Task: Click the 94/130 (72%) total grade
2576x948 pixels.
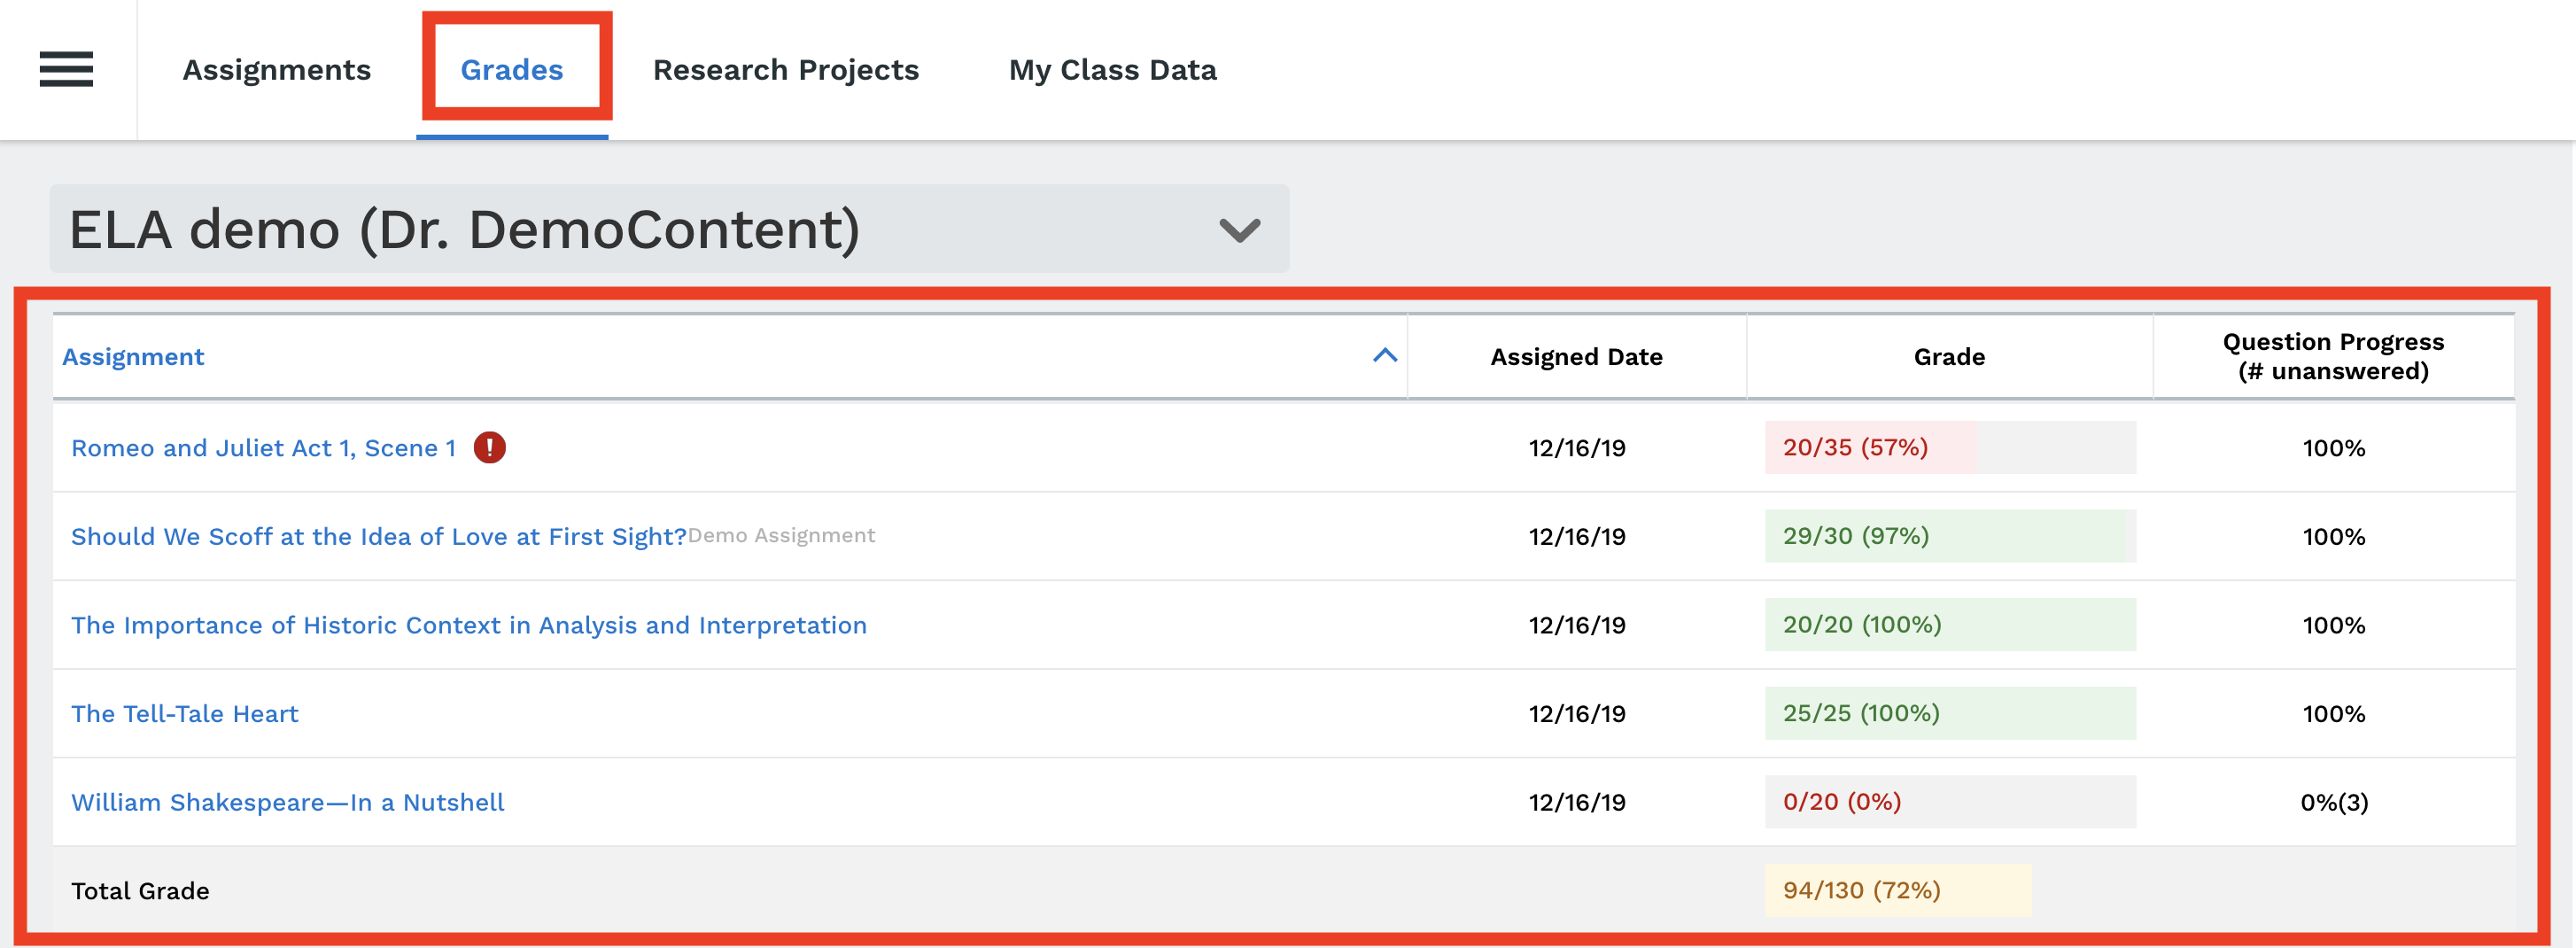Action: 1898,890
